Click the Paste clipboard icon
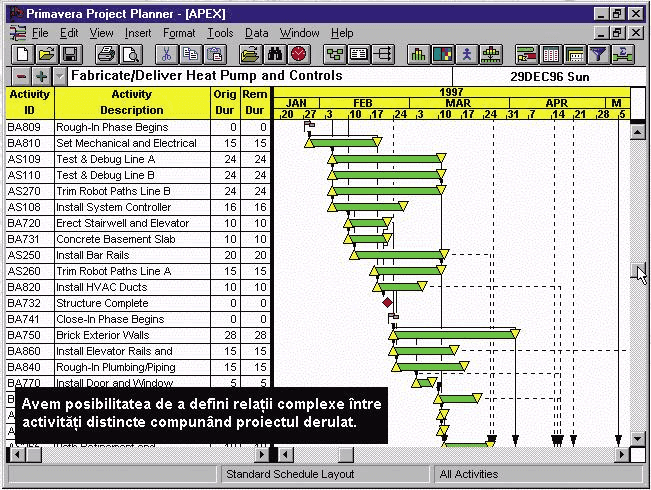Image resolution: width=651 pixels, height=490 pixels. tap(215, 54)
